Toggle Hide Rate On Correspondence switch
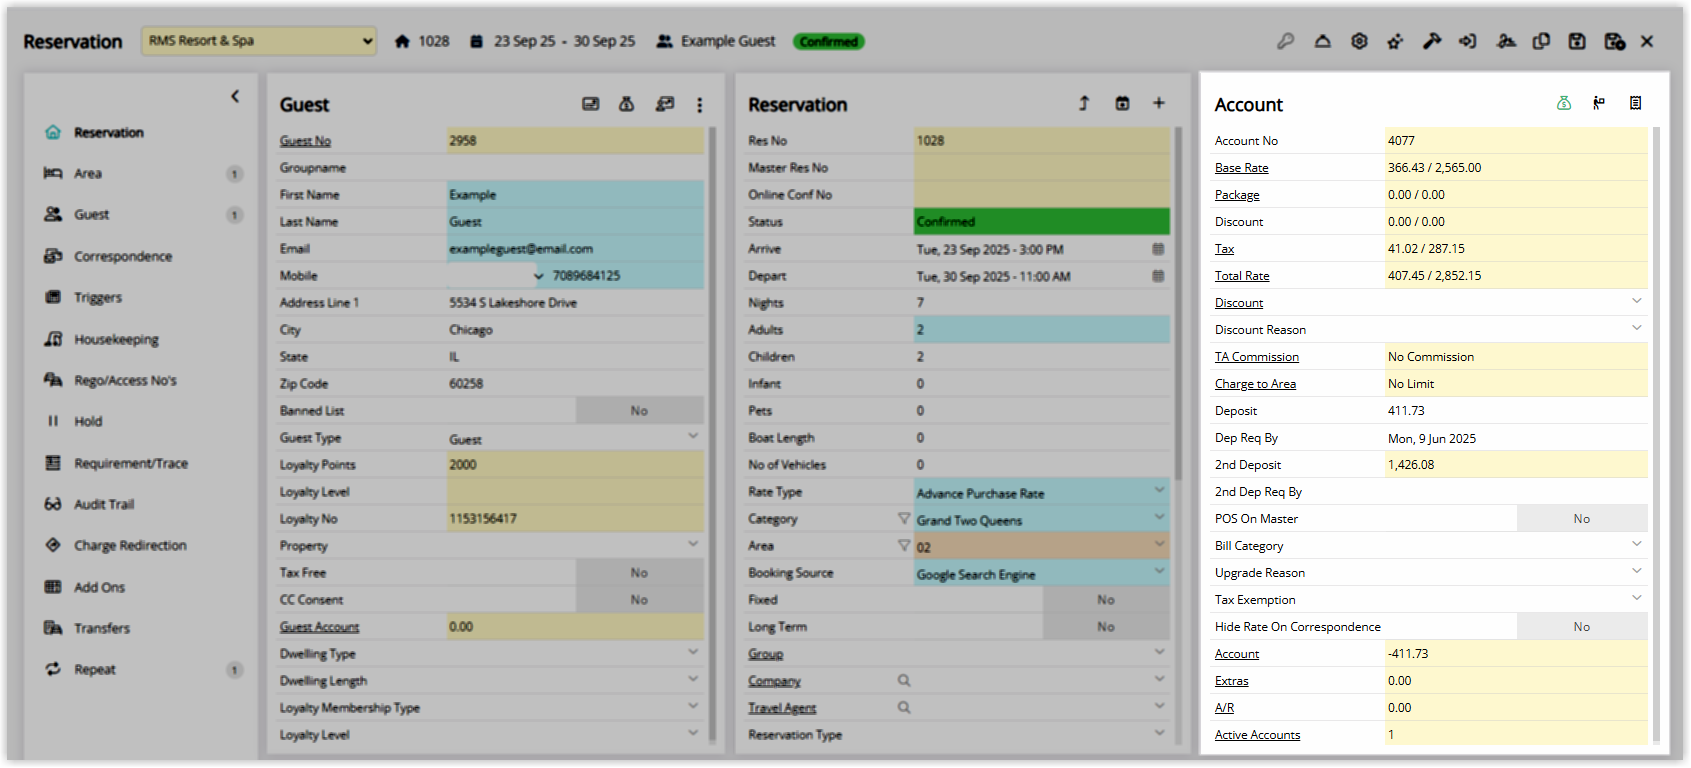 pos(1582,627)
